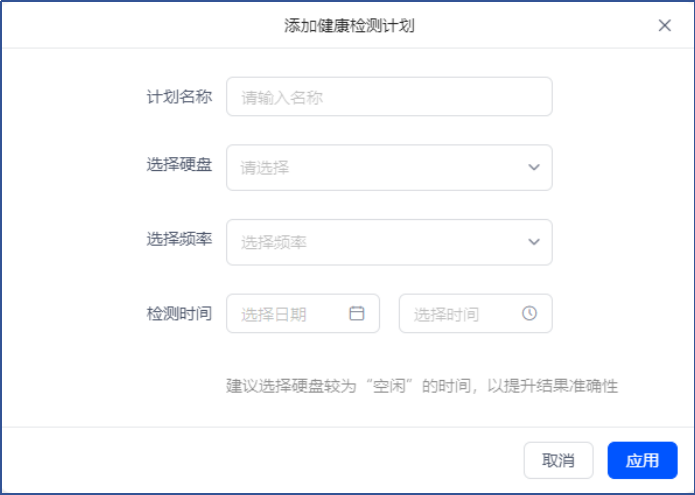
Task: Click the dialog title 添加健康检测计划
Action: point(349,26)
